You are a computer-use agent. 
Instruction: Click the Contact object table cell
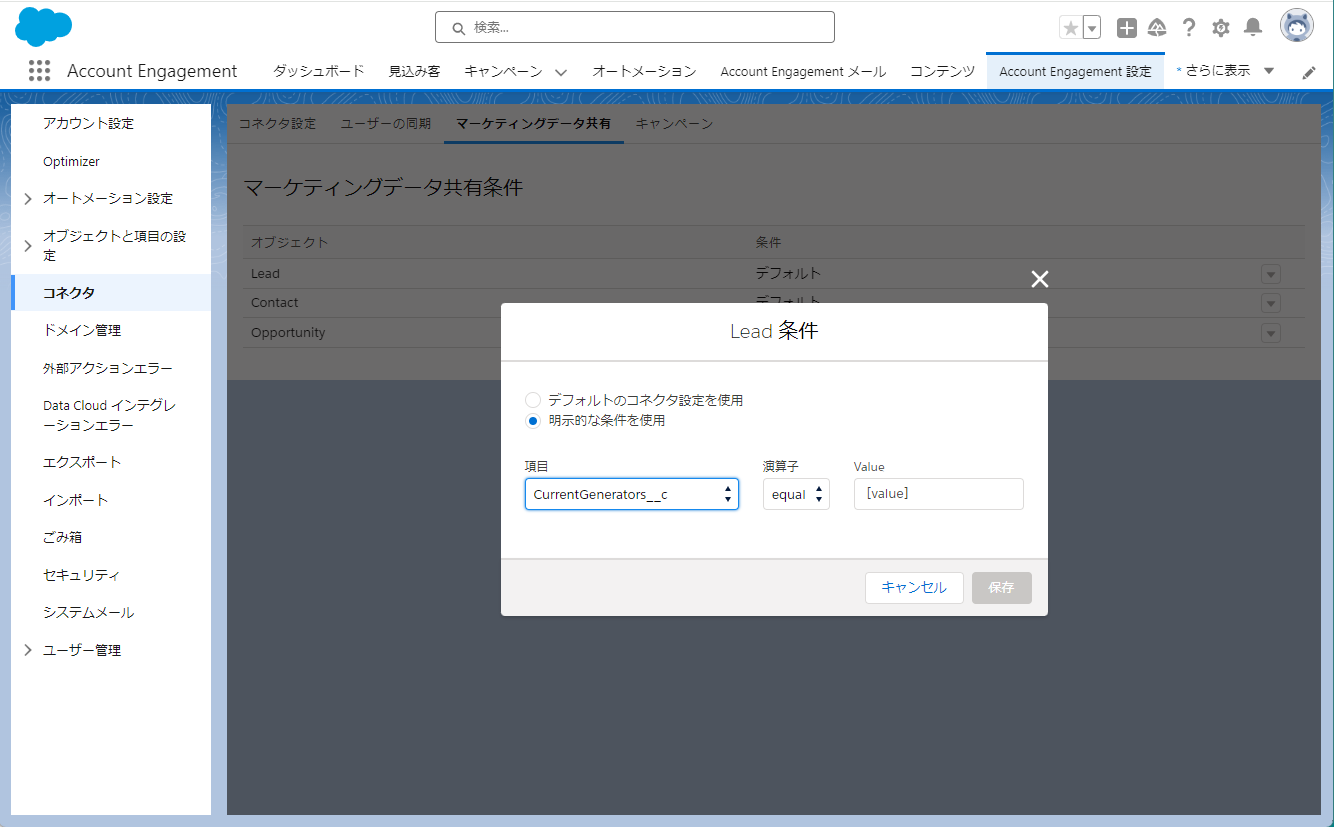click(275, 302)
